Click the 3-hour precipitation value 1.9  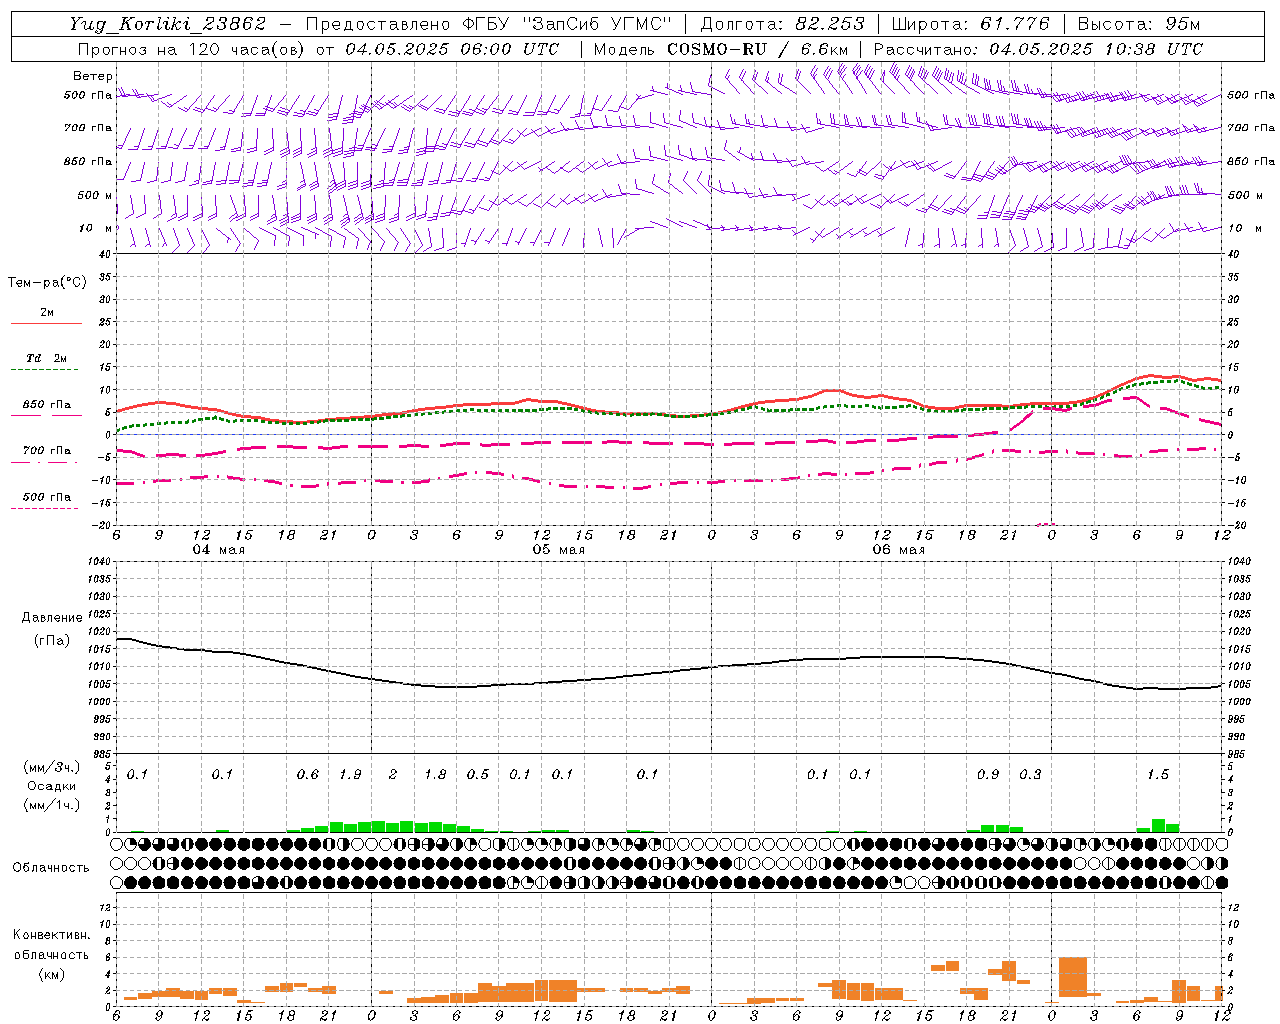click(350, 775)
